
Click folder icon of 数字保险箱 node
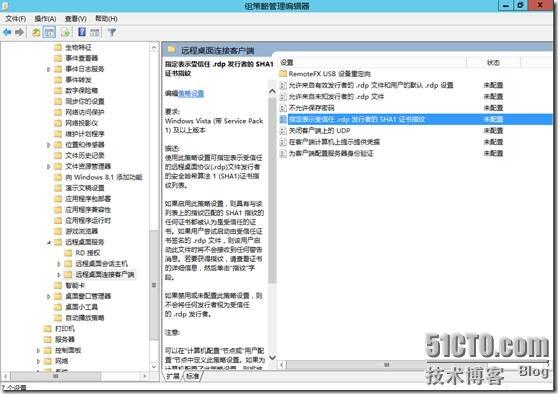coord(58,90)
